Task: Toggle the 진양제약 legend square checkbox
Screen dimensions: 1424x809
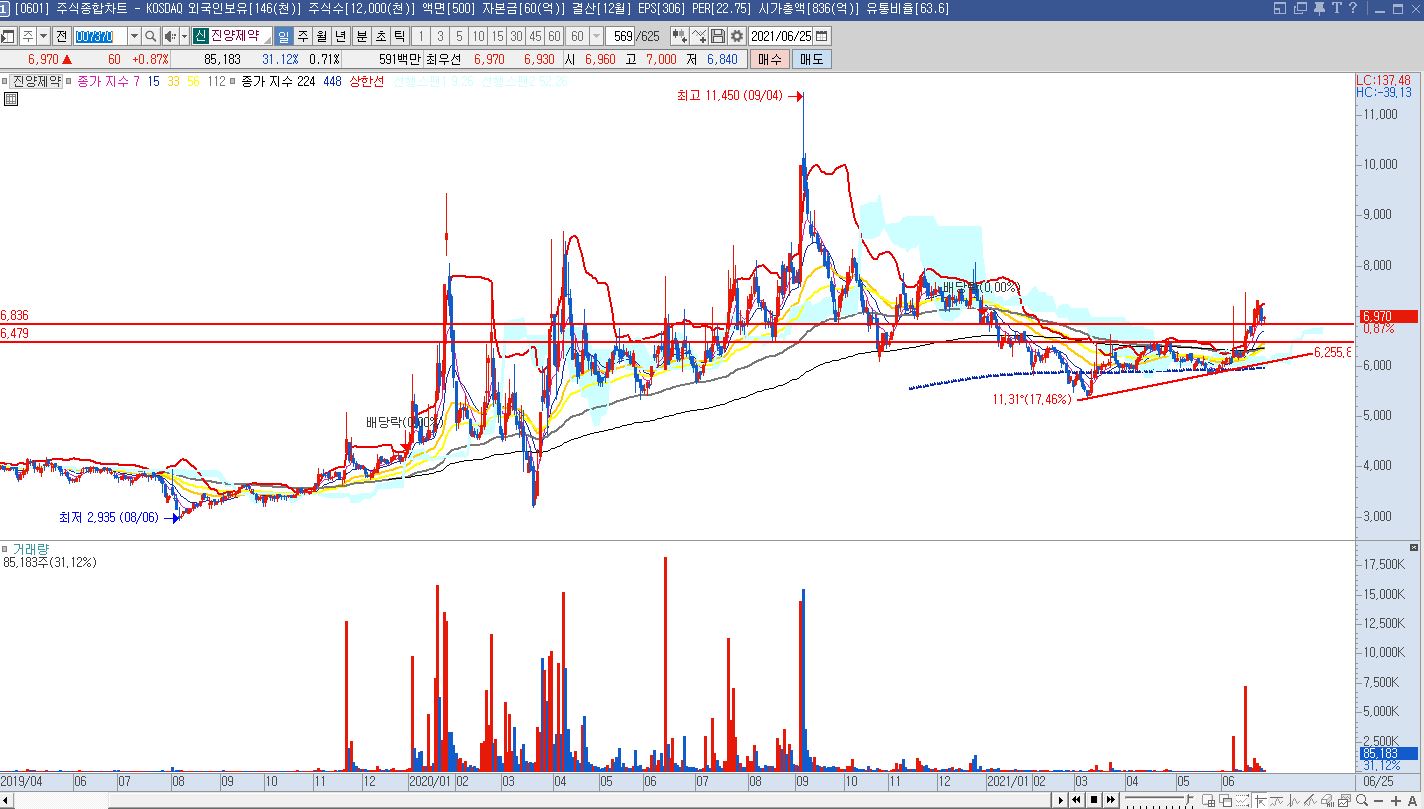Action: [x=5, y=81]
